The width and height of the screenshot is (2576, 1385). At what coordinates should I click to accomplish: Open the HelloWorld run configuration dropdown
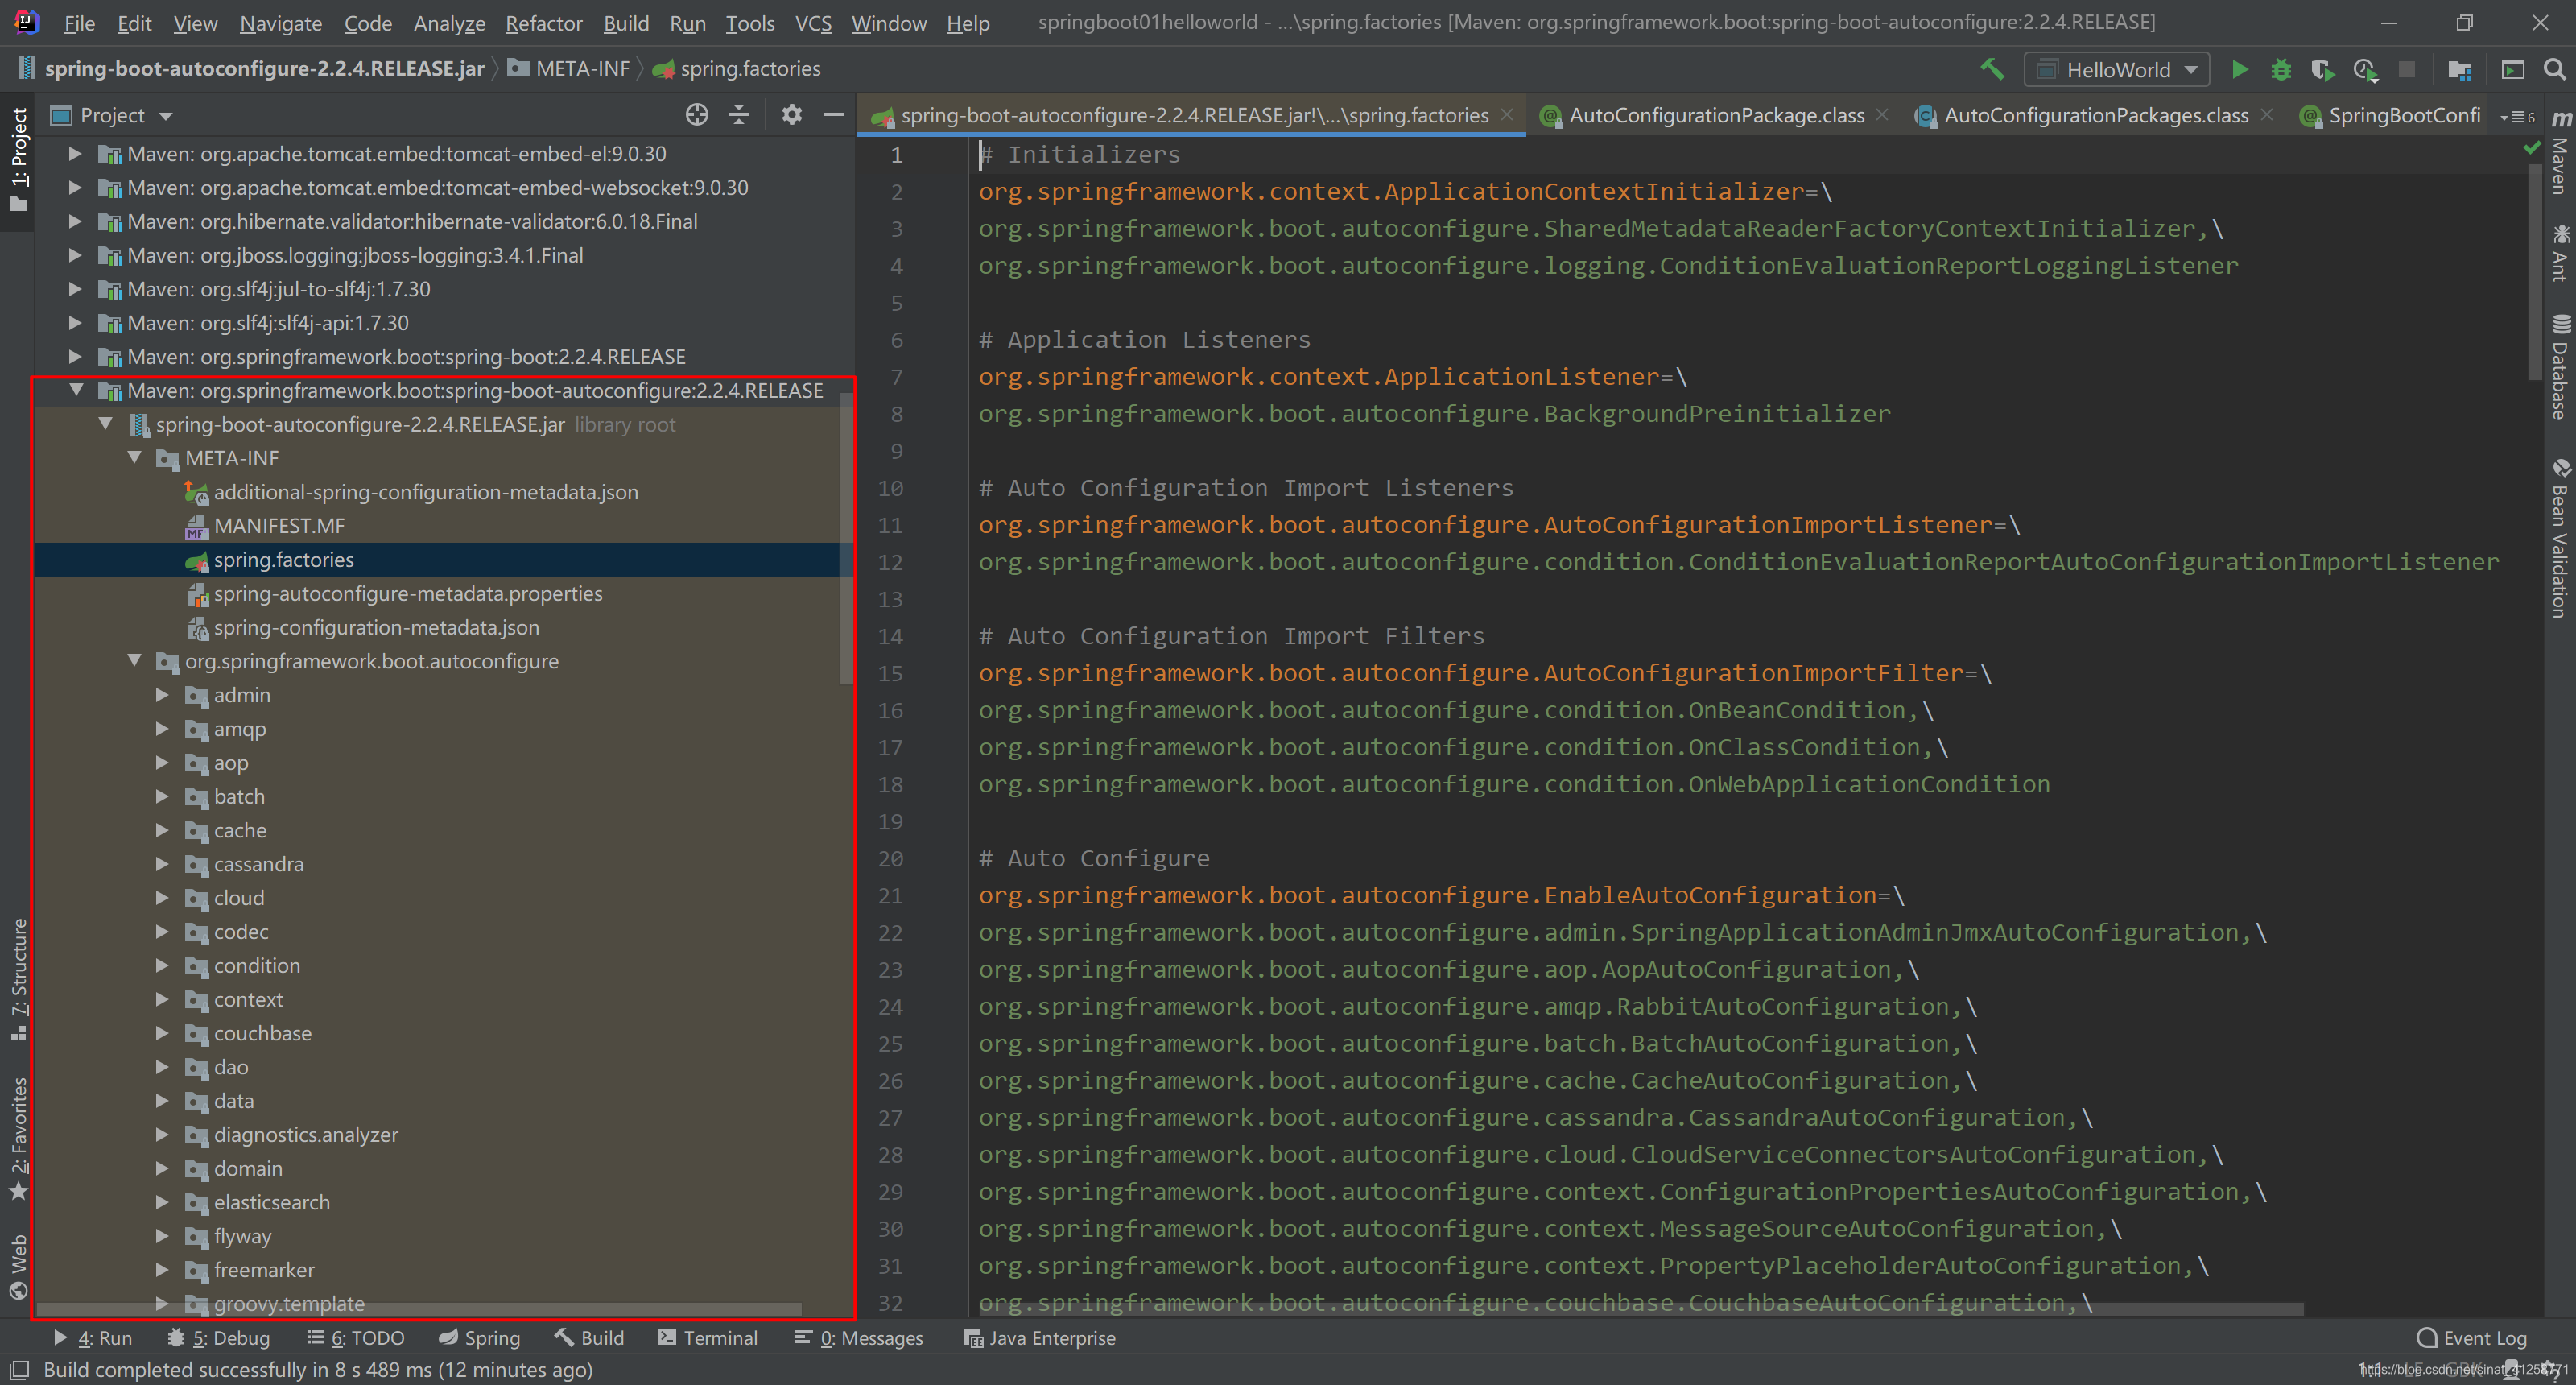click(x=2116, y=69)
